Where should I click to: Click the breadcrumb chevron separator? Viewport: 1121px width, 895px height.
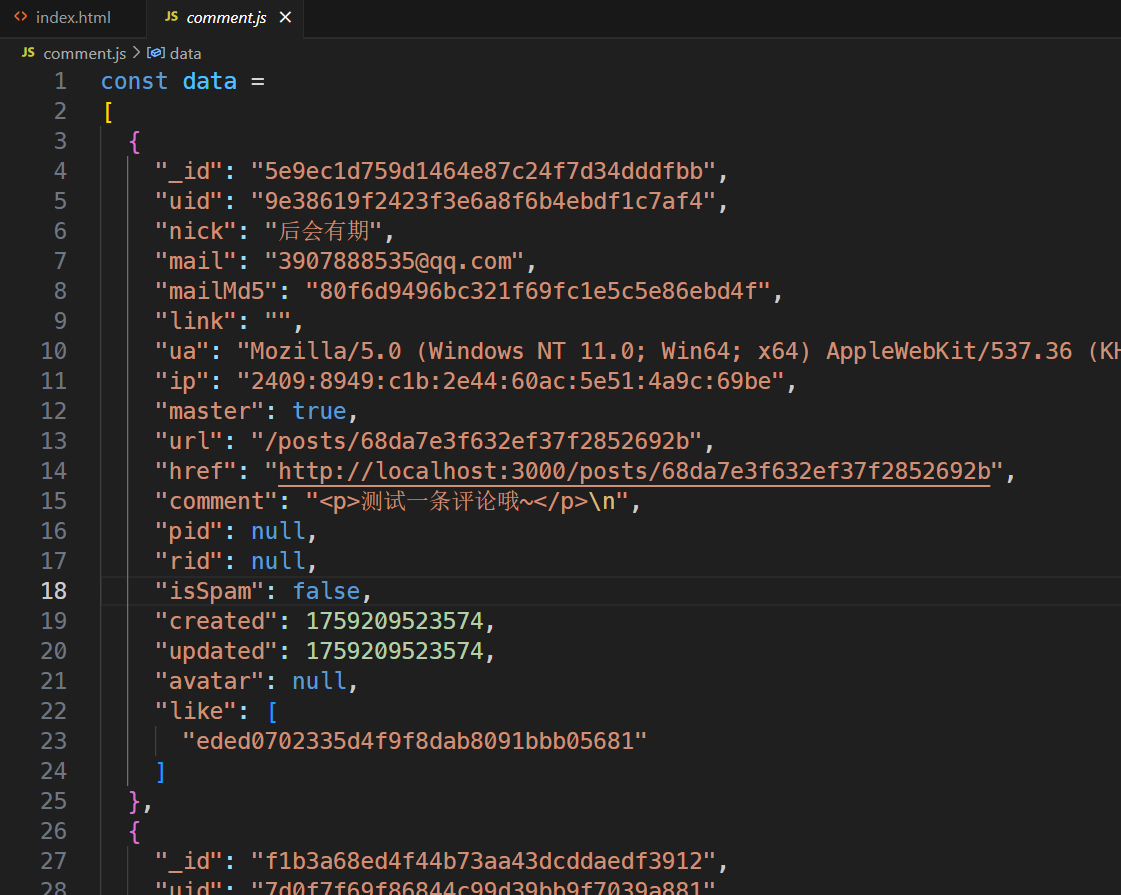[137, 53]
